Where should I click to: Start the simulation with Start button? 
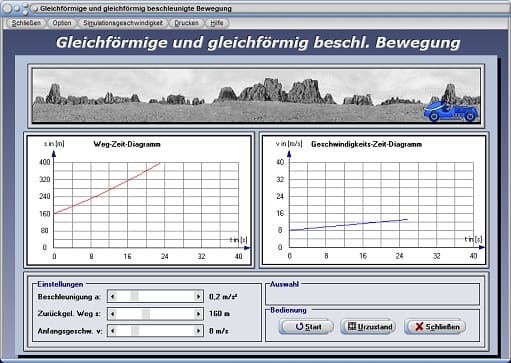(306, 327)
